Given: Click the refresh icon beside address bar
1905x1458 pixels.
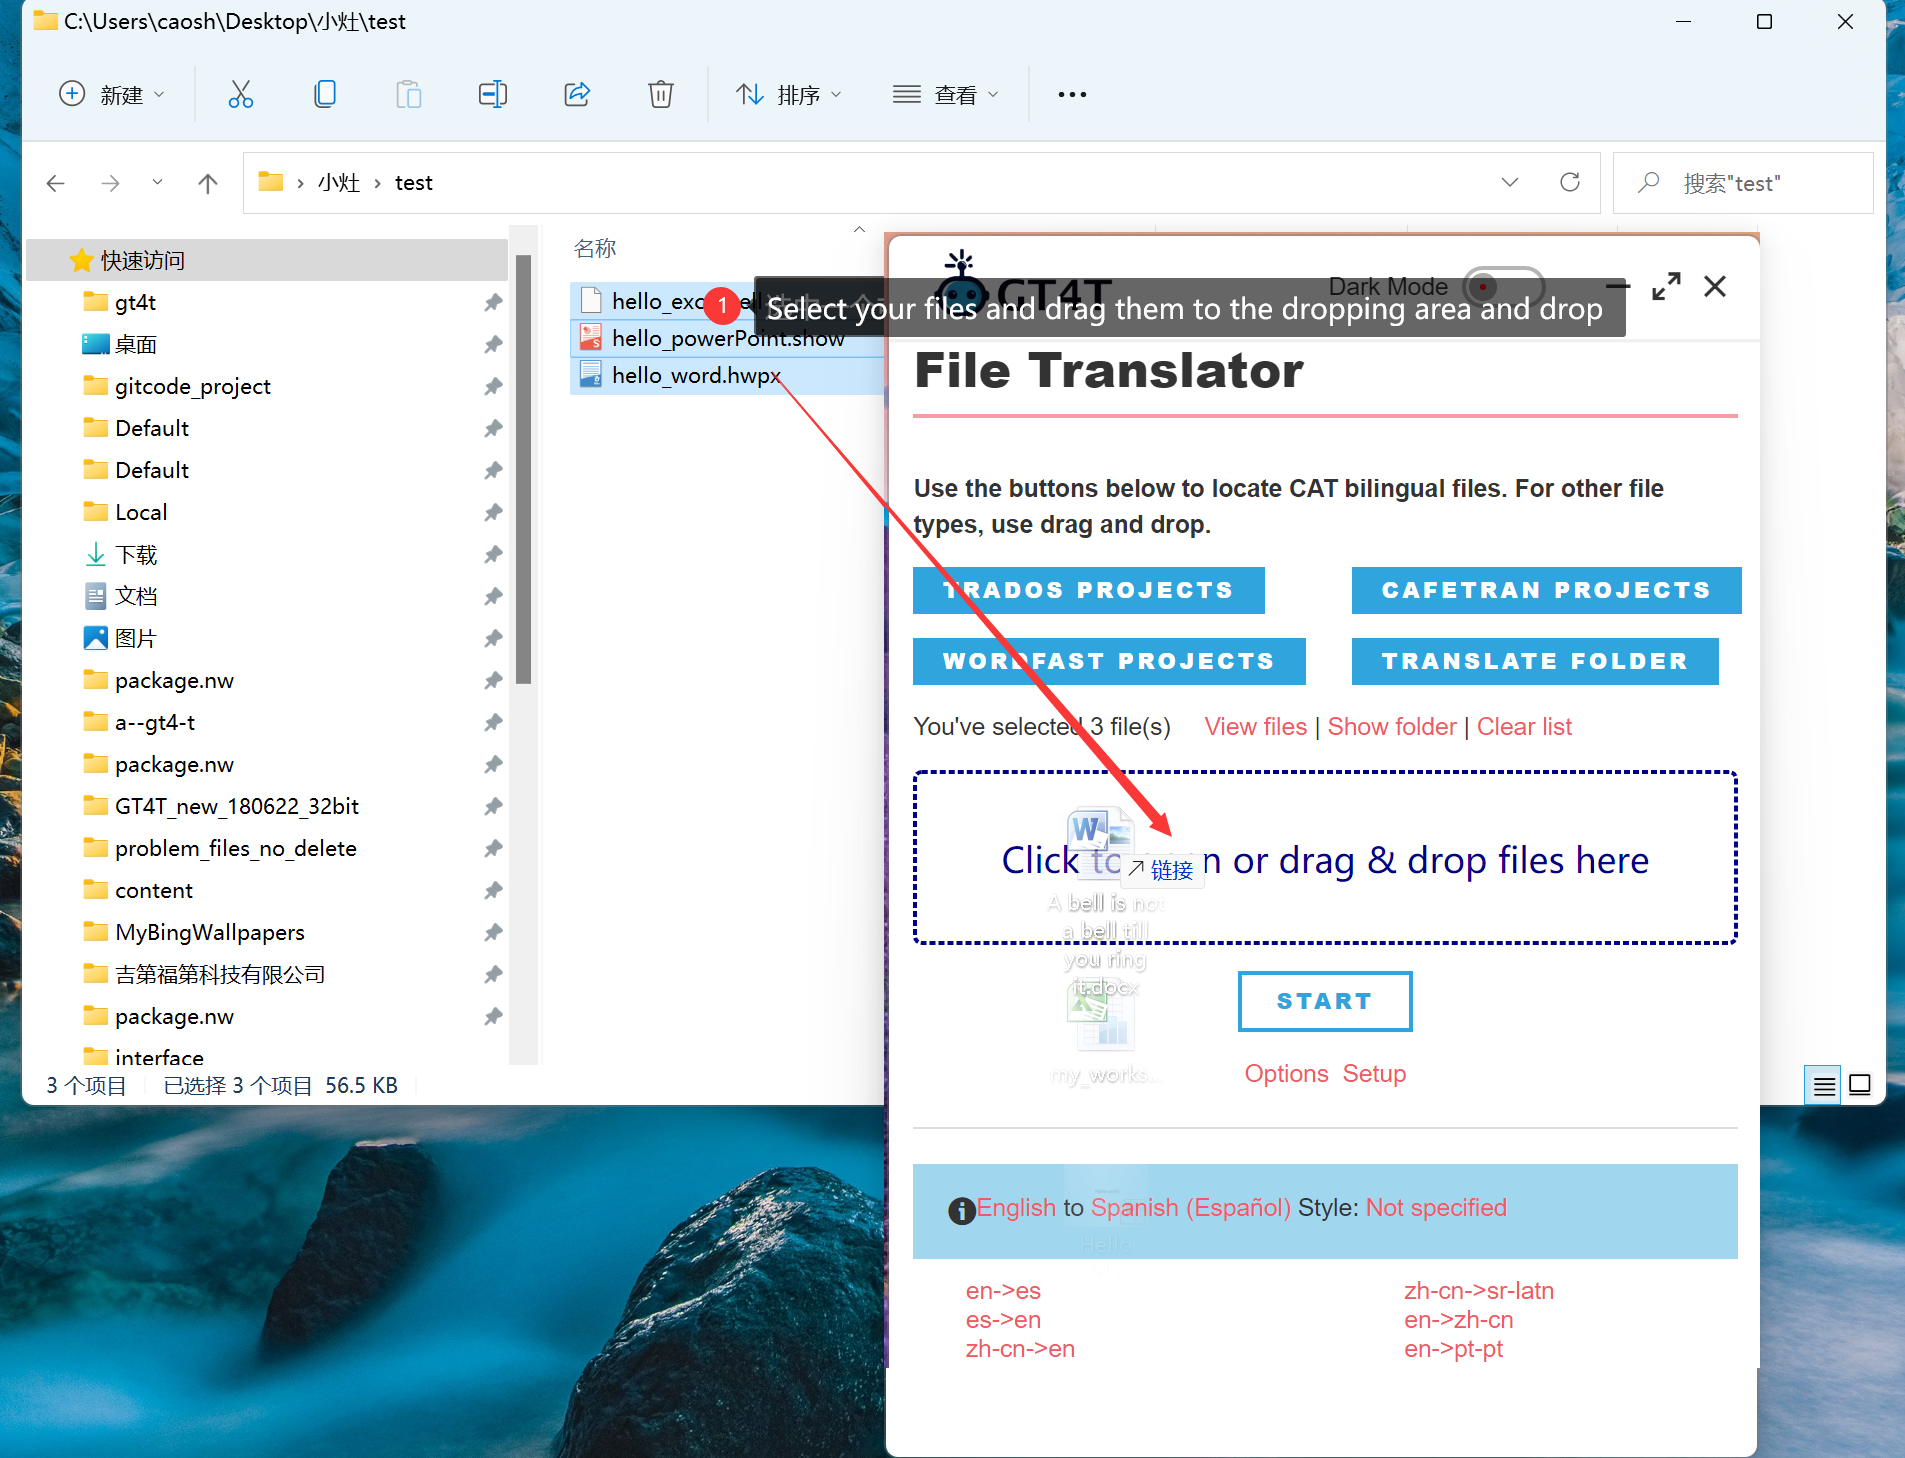Looking at the screenshot, I should click(x=1569, y=182).
